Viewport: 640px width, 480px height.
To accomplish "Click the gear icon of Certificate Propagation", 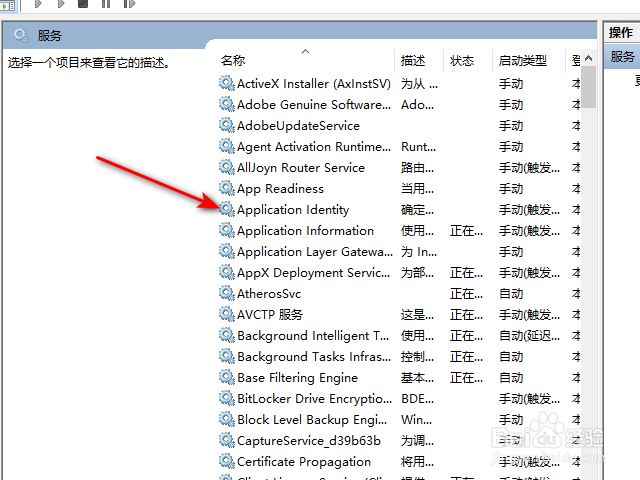I will 227,462.
